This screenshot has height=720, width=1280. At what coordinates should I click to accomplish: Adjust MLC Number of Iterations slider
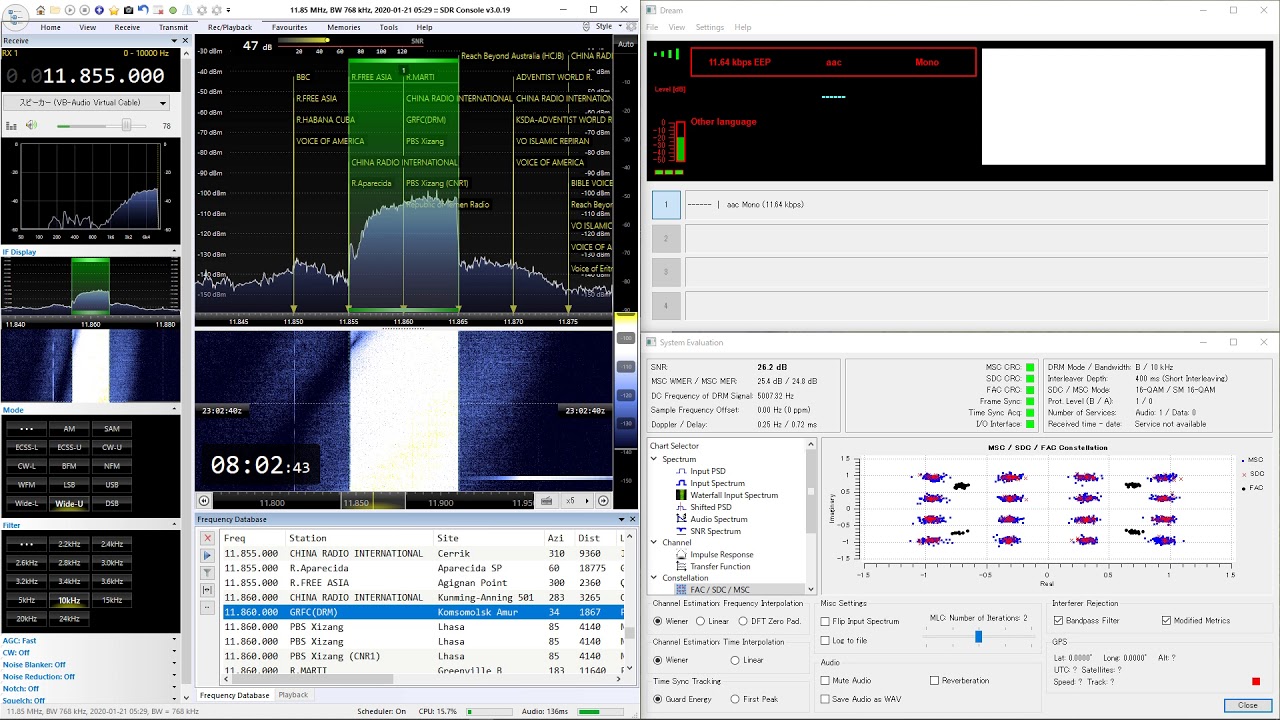click(977, 636)
